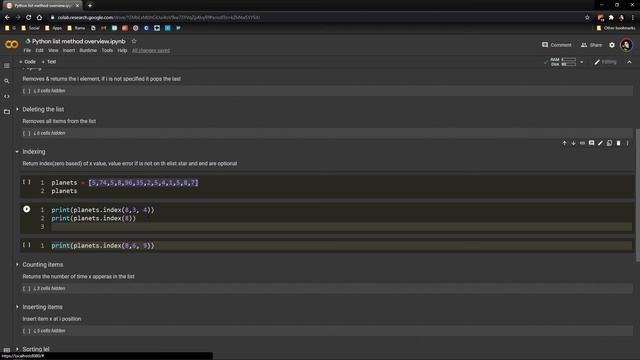
Task: Open the Tools menu
Action: click(107, 51)
